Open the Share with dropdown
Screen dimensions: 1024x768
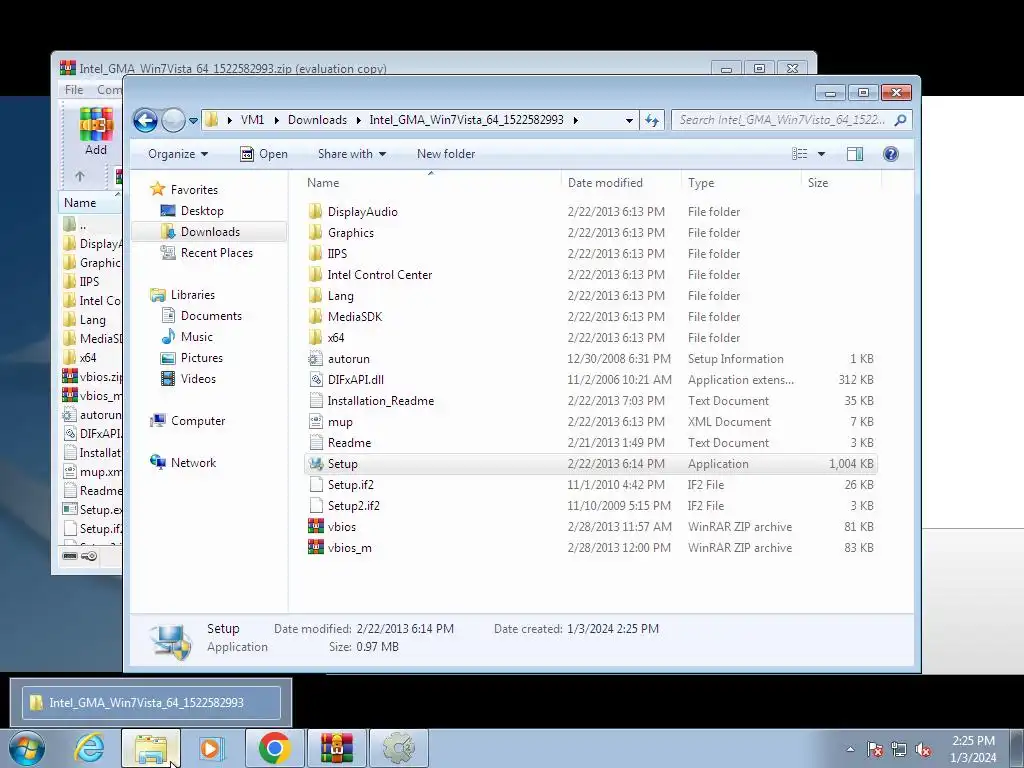(352, 154)
